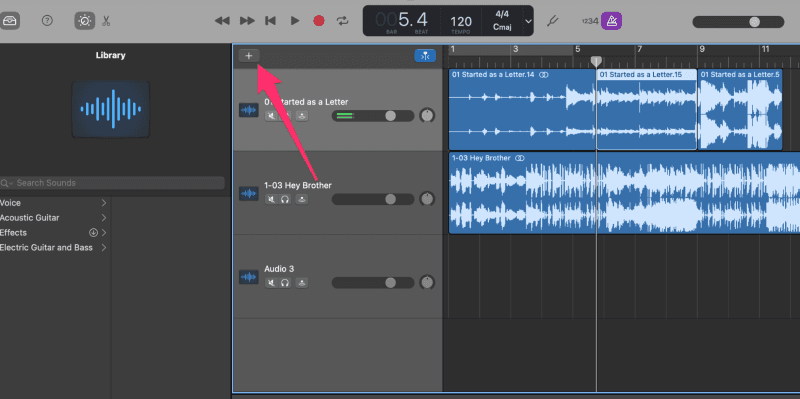The width and height of the screenshot is (800, 399).
Task: Select the 1-03 Hey Brother audio region
Action: [x=624, y=193]
